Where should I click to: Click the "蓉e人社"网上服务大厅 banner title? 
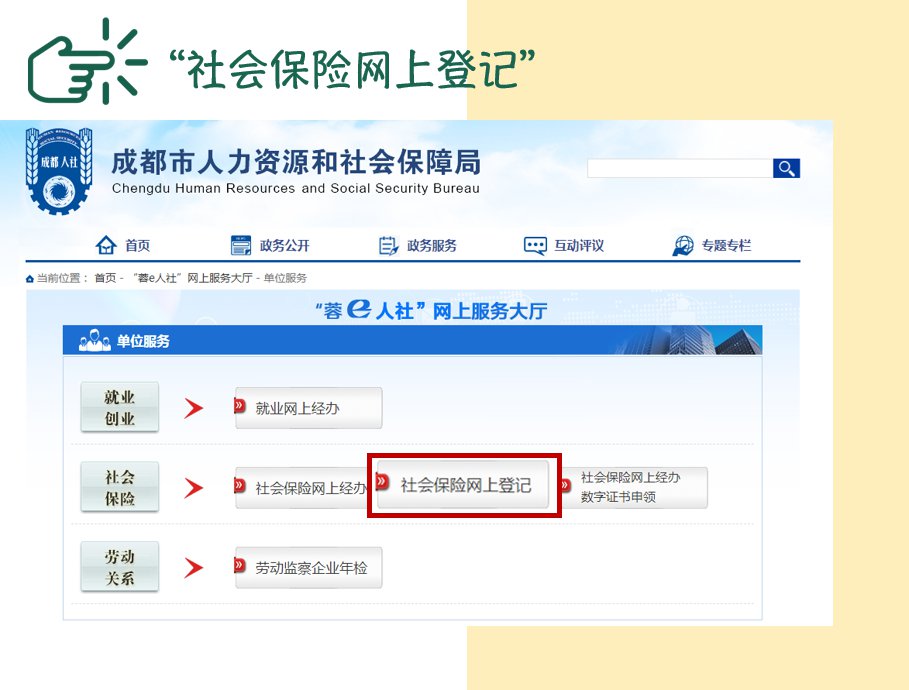point(431,310)
